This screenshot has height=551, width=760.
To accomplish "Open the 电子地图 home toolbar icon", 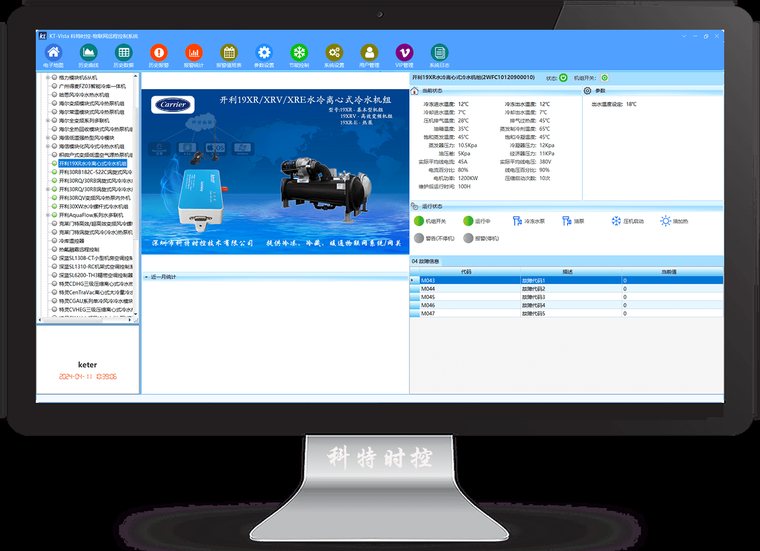I will click(54, 52).
